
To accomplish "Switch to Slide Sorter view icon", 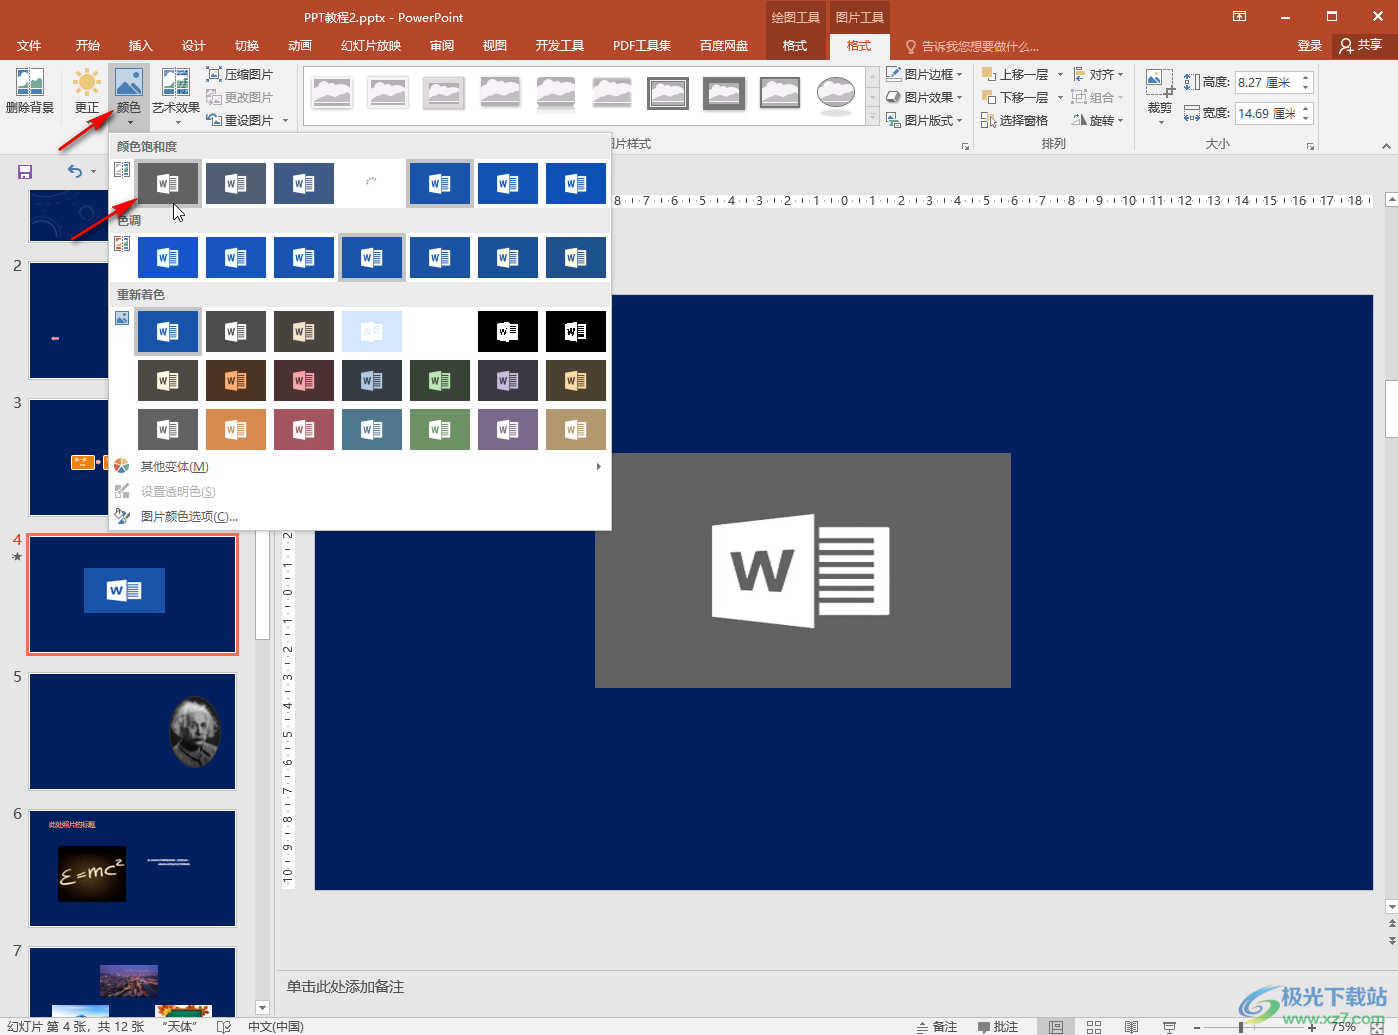I will (1094, 1027).
